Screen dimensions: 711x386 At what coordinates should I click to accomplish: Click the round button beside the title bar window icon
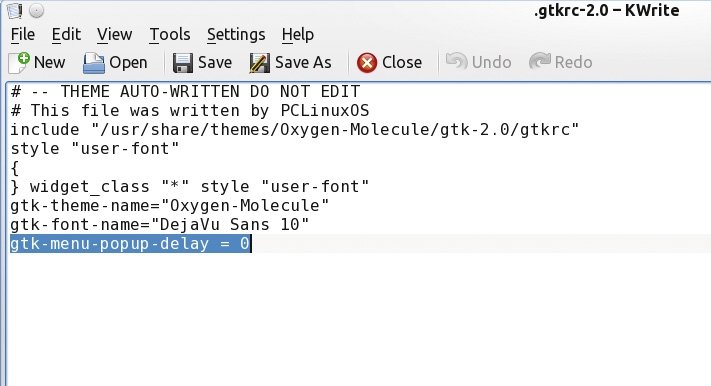tap(37, 10)
